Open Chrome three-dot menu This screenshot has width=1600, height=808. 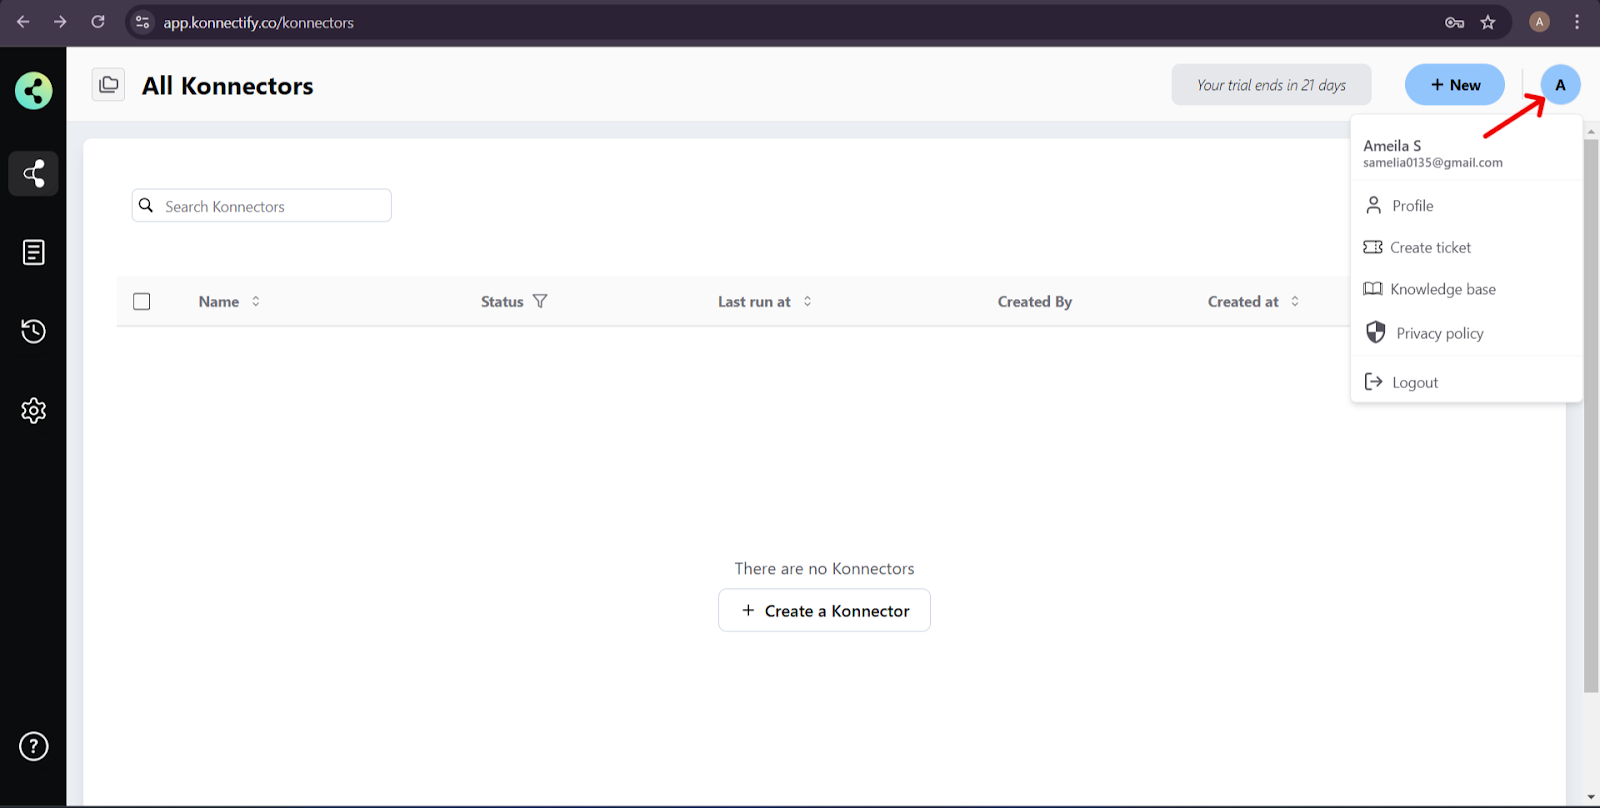point(1577,22)
